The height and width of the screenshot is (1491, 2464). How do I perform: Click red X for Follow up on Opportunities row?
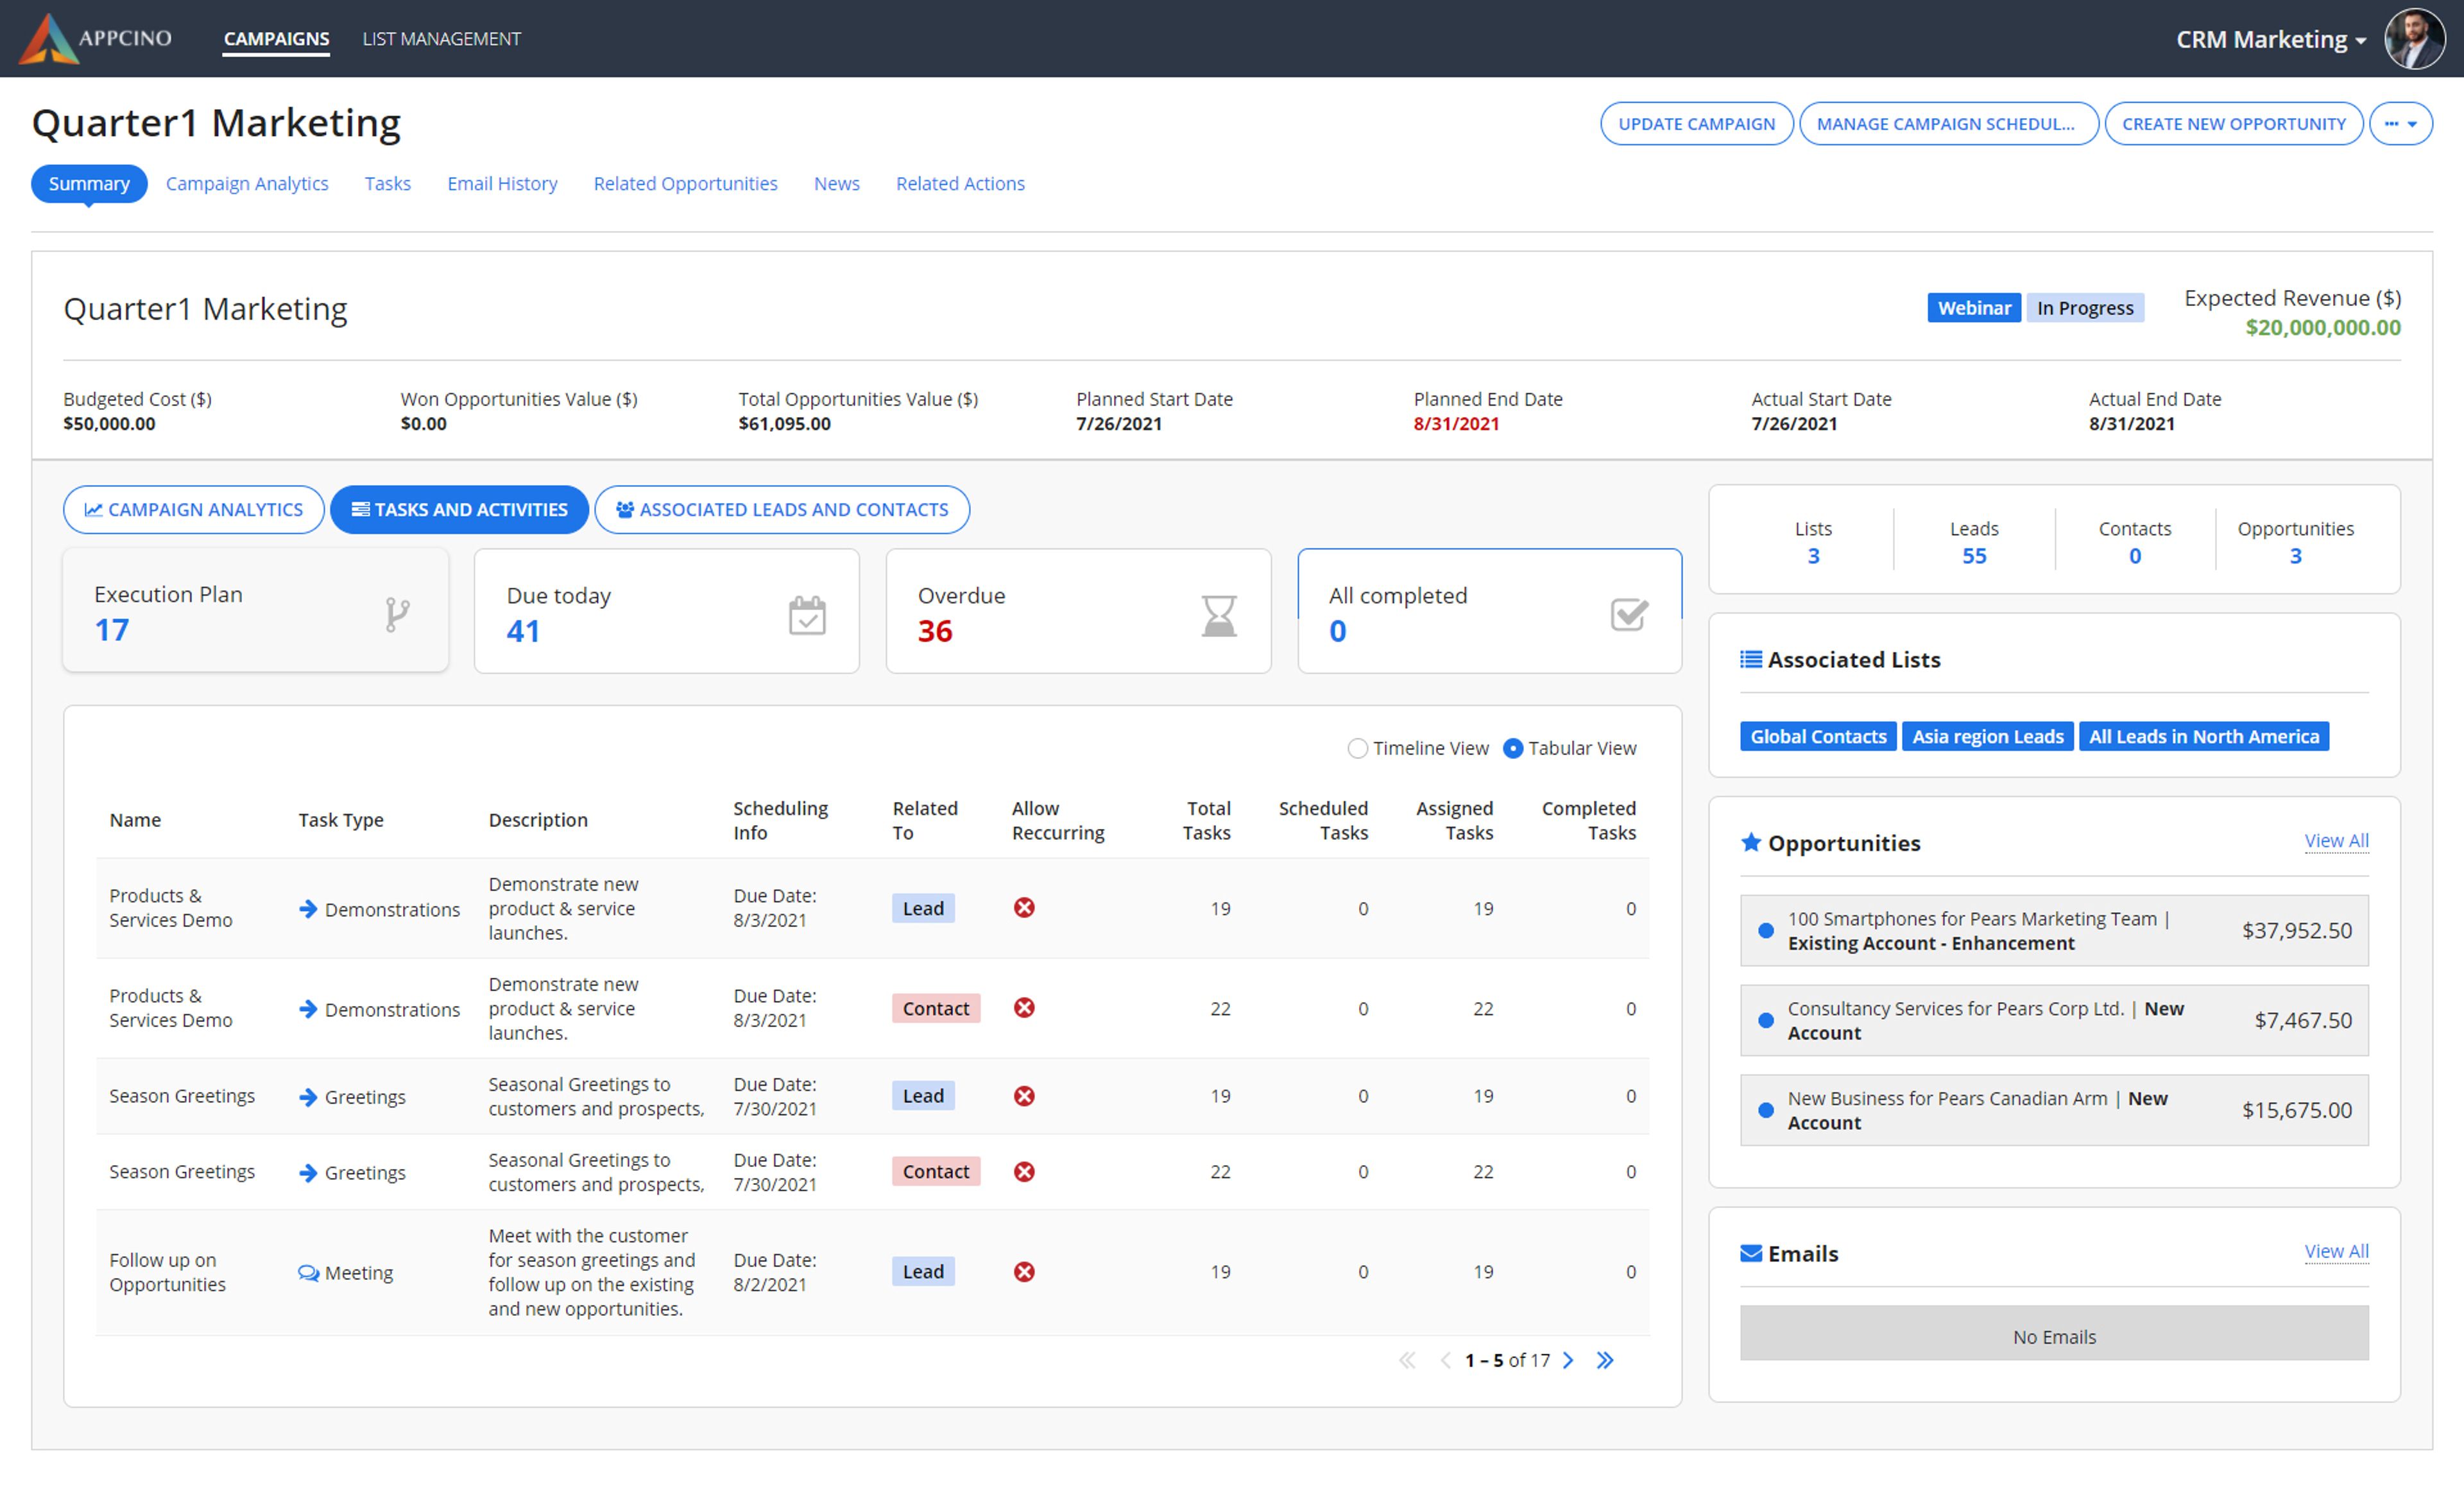coord(1024,1271)
